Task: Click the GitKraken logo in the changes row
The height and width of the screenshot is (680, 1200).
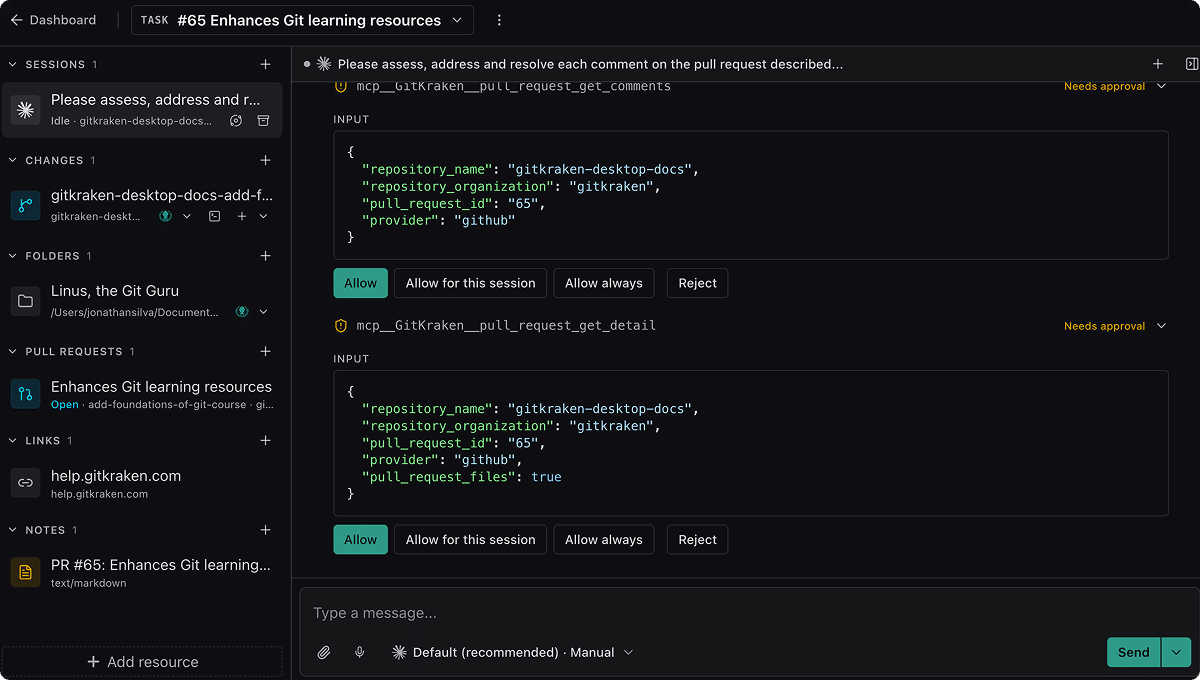Action: [x=165, y=216]
